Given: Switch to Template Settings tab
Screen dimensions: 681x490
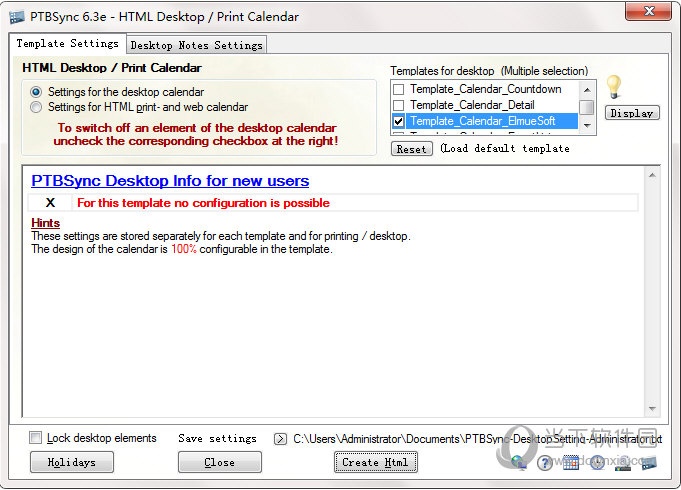Looking at the screenshot, I should point(68,43).
